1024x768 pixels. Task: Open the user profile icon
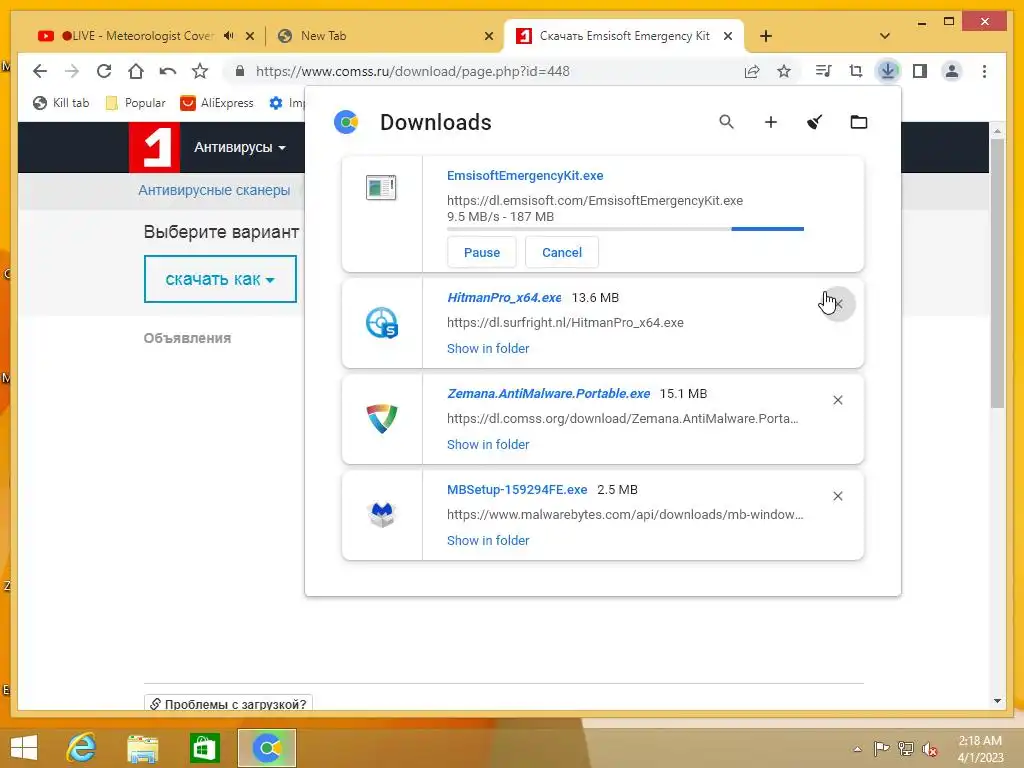coord(952,71)
